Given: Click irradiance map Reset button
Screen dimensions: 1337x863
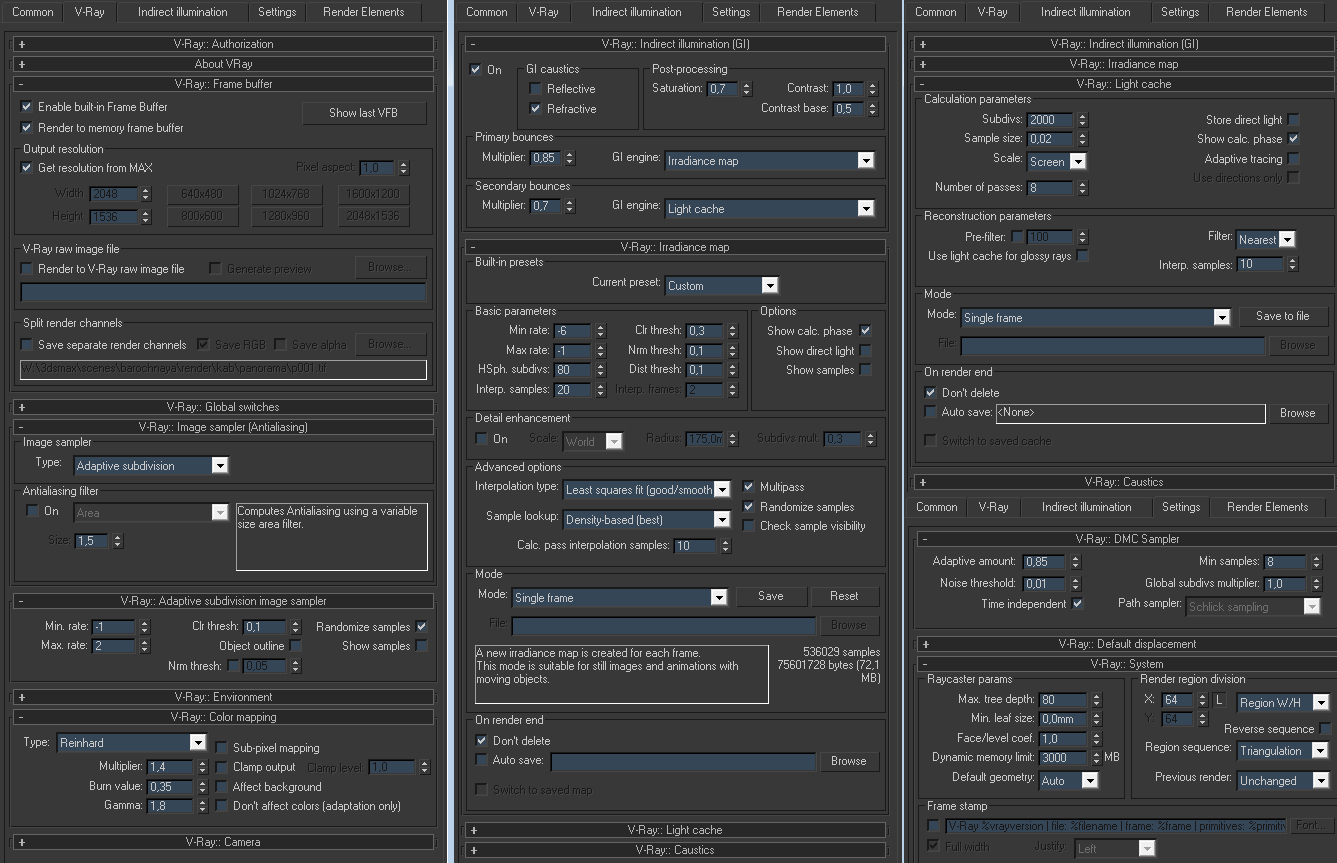Looking at the screenshot, I should [844, 596].
